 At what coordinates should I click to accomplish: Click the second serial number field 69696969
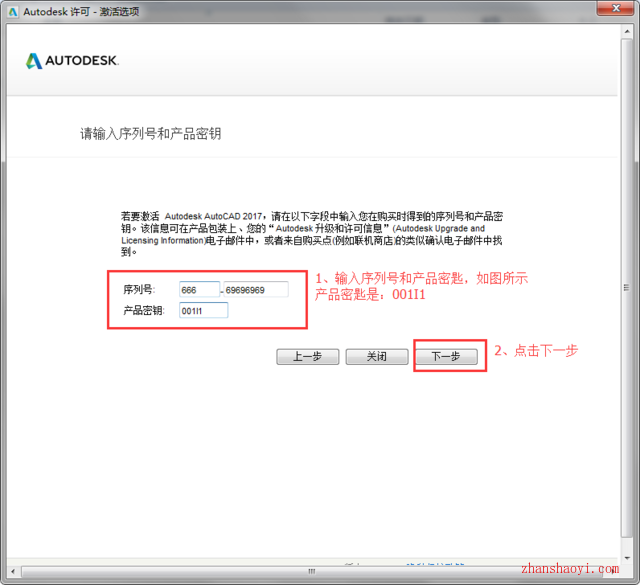click(256, 289)
